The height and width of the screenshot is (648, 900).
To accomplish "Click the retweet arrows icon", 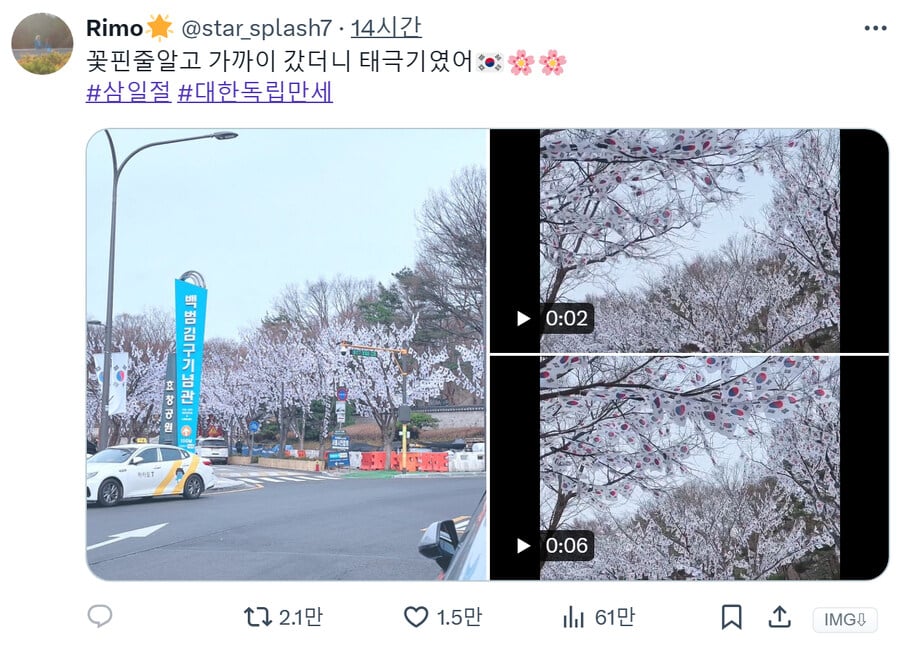I will pos(257,617).
